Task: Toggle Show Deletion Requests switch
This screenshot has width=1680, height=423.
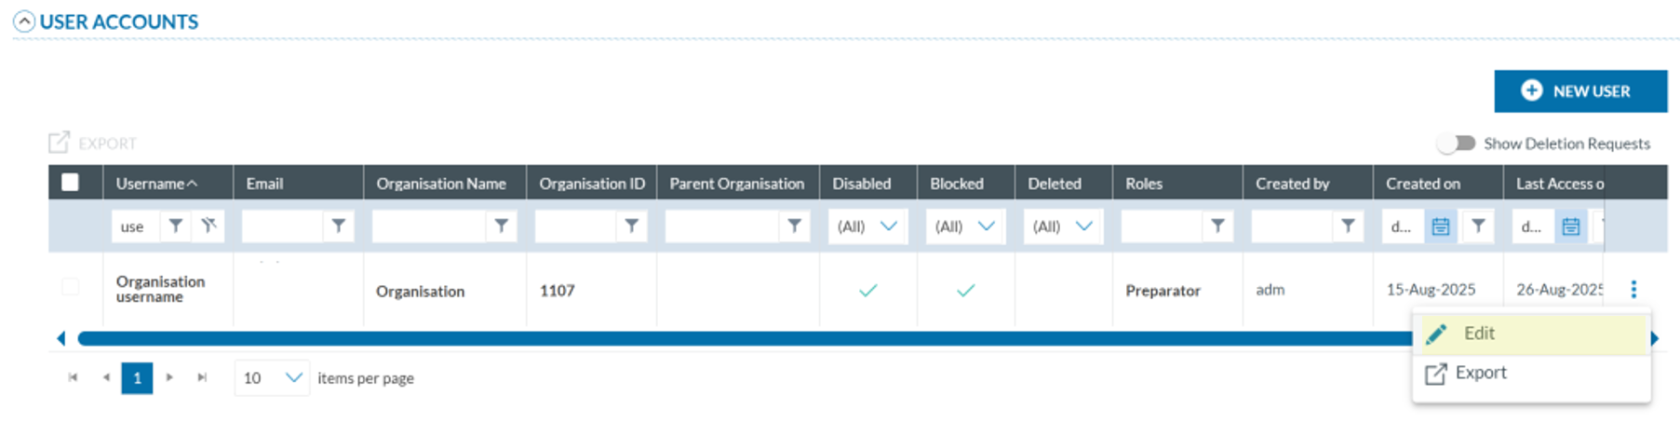Action: [x=1457, y=143]
